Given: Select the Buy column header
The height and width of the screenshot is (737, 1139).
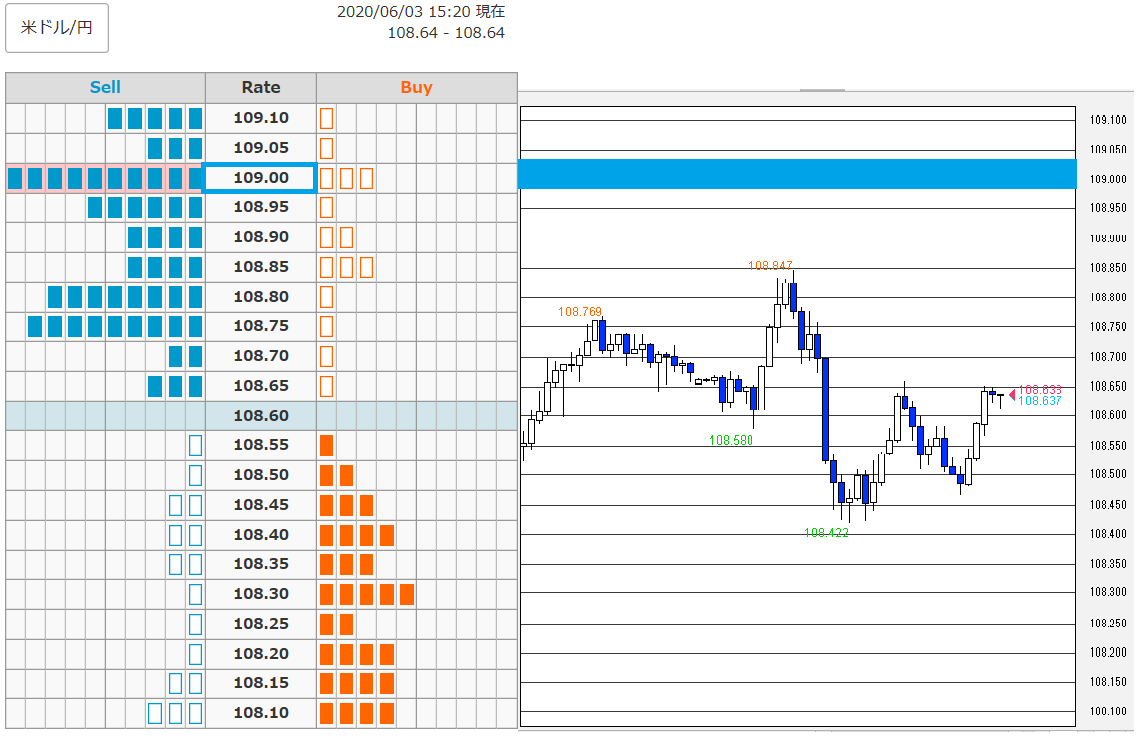Looking at the screenshot, I should [416, 87].
